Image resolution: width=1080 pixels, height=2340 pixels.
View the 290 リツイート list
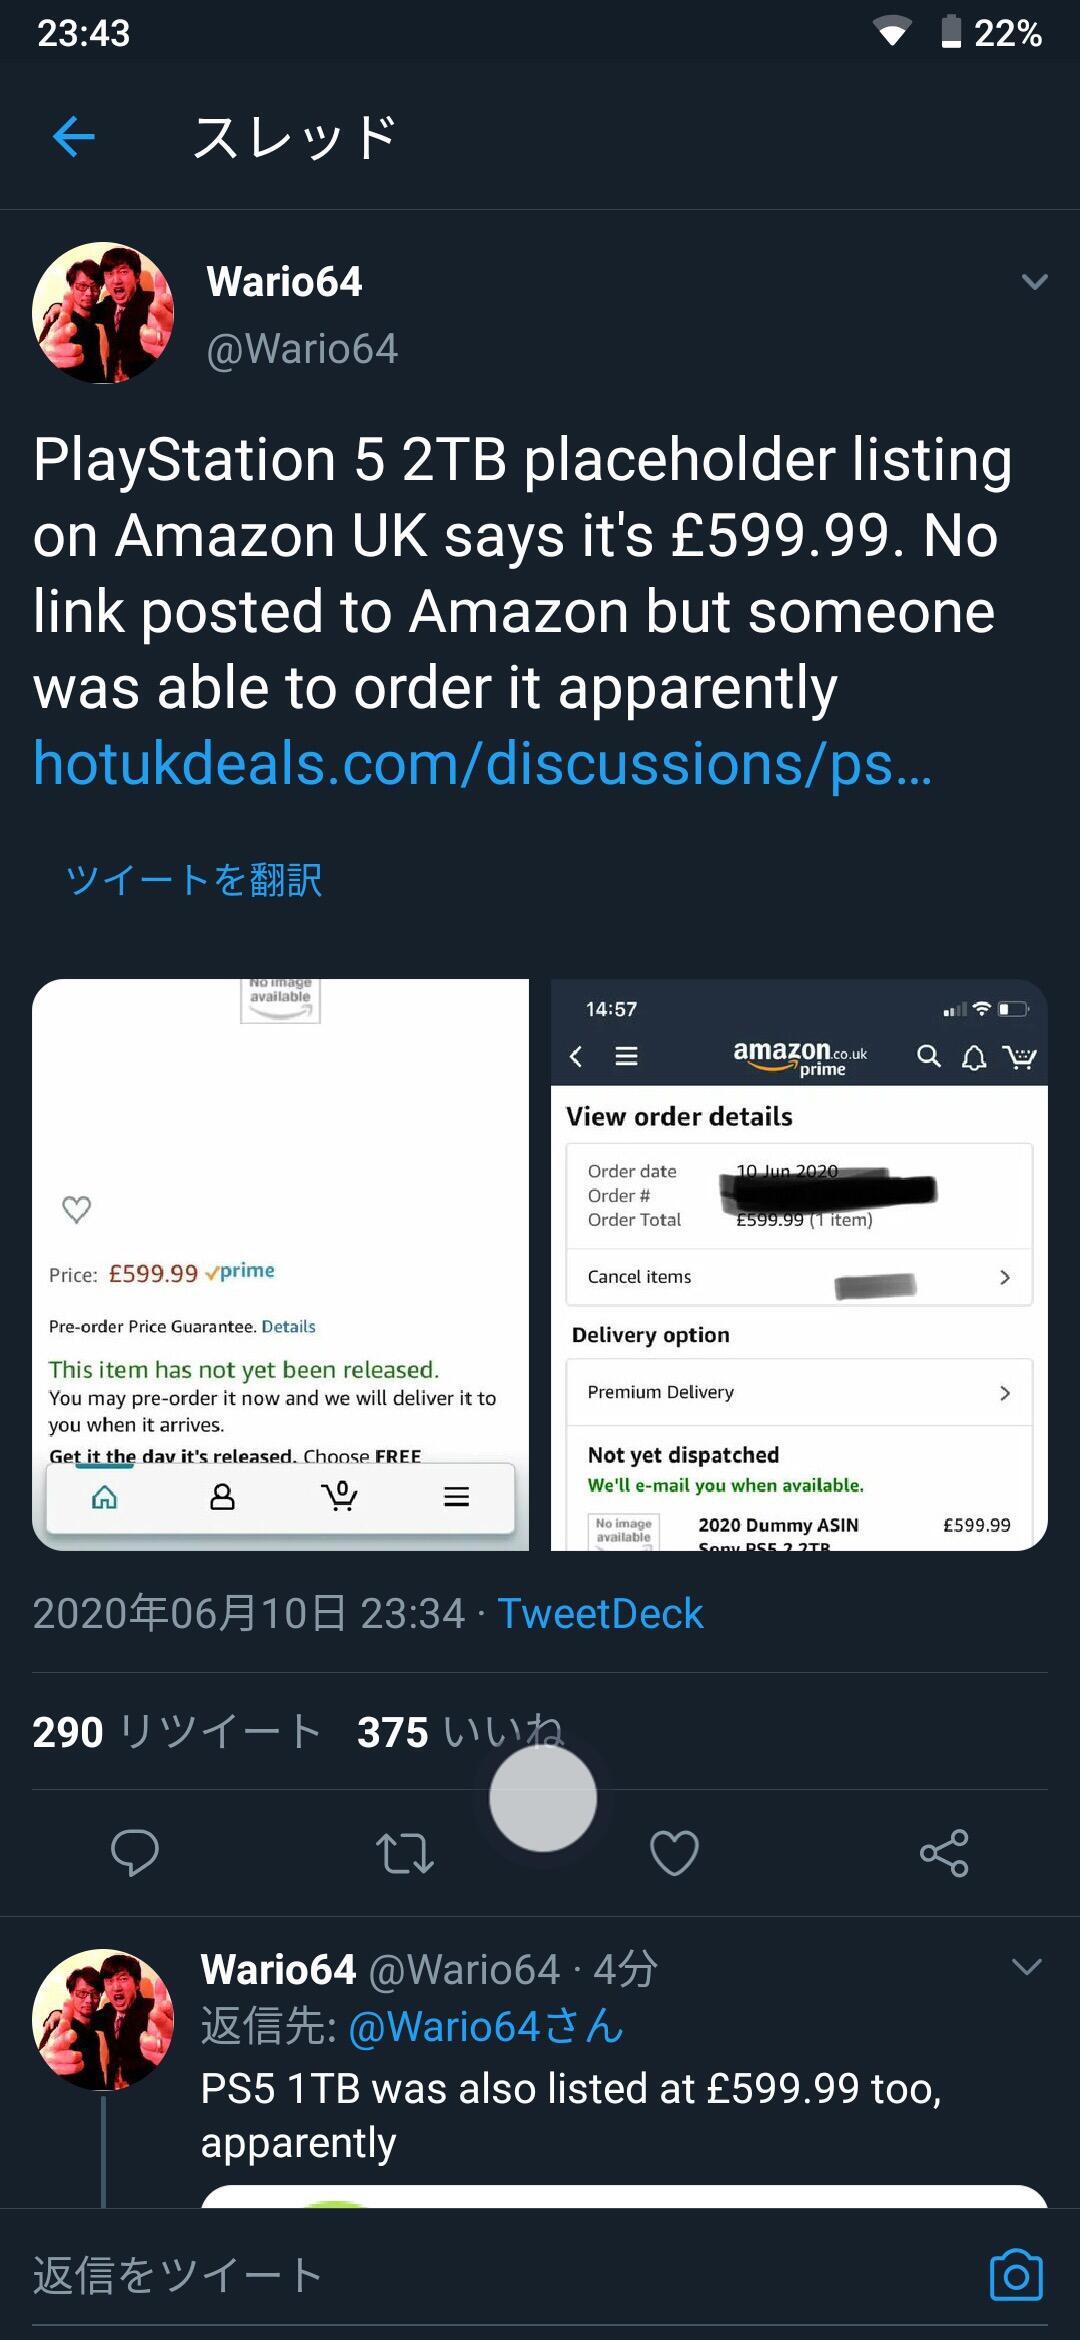[x=176, y=1732]
